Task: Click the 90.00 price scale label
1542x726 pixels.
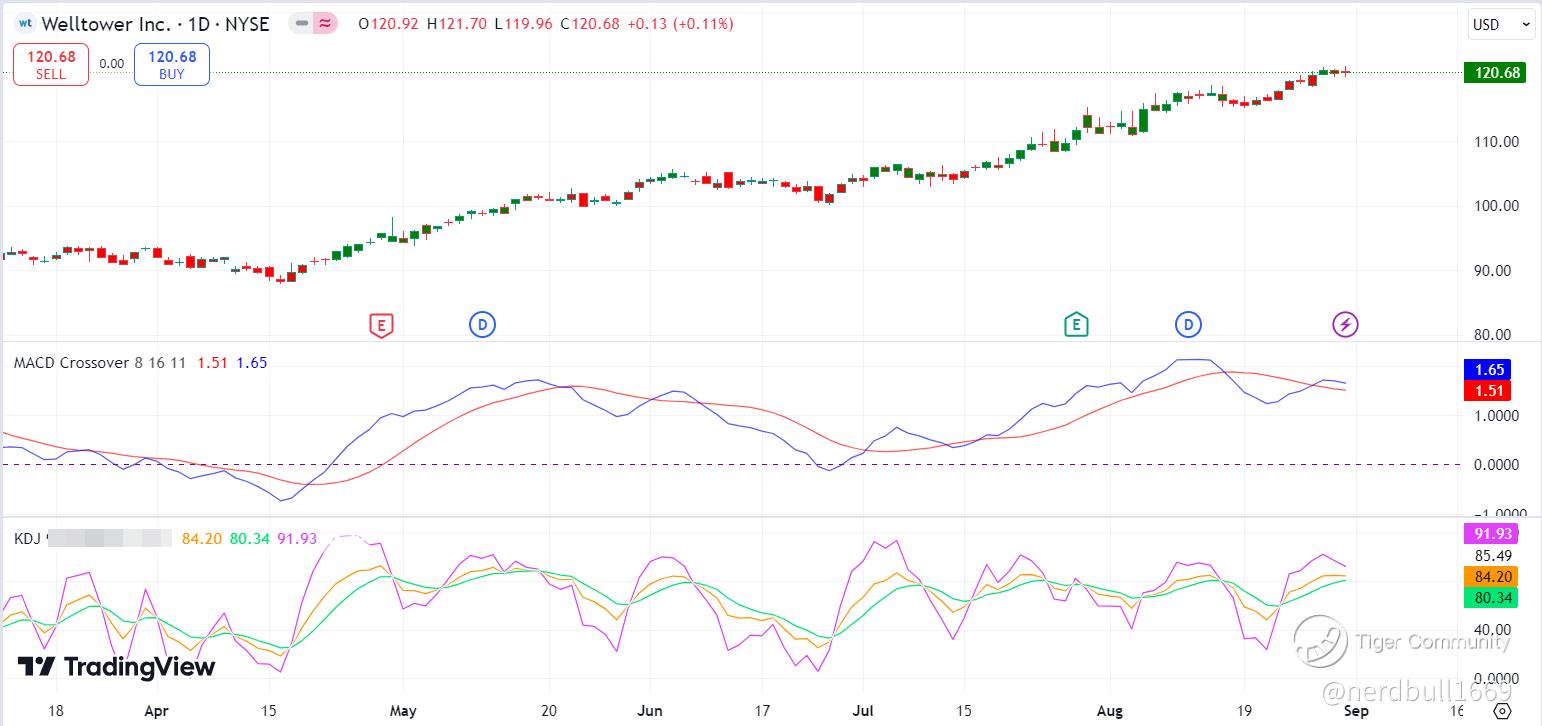Action: (1494, 270)
